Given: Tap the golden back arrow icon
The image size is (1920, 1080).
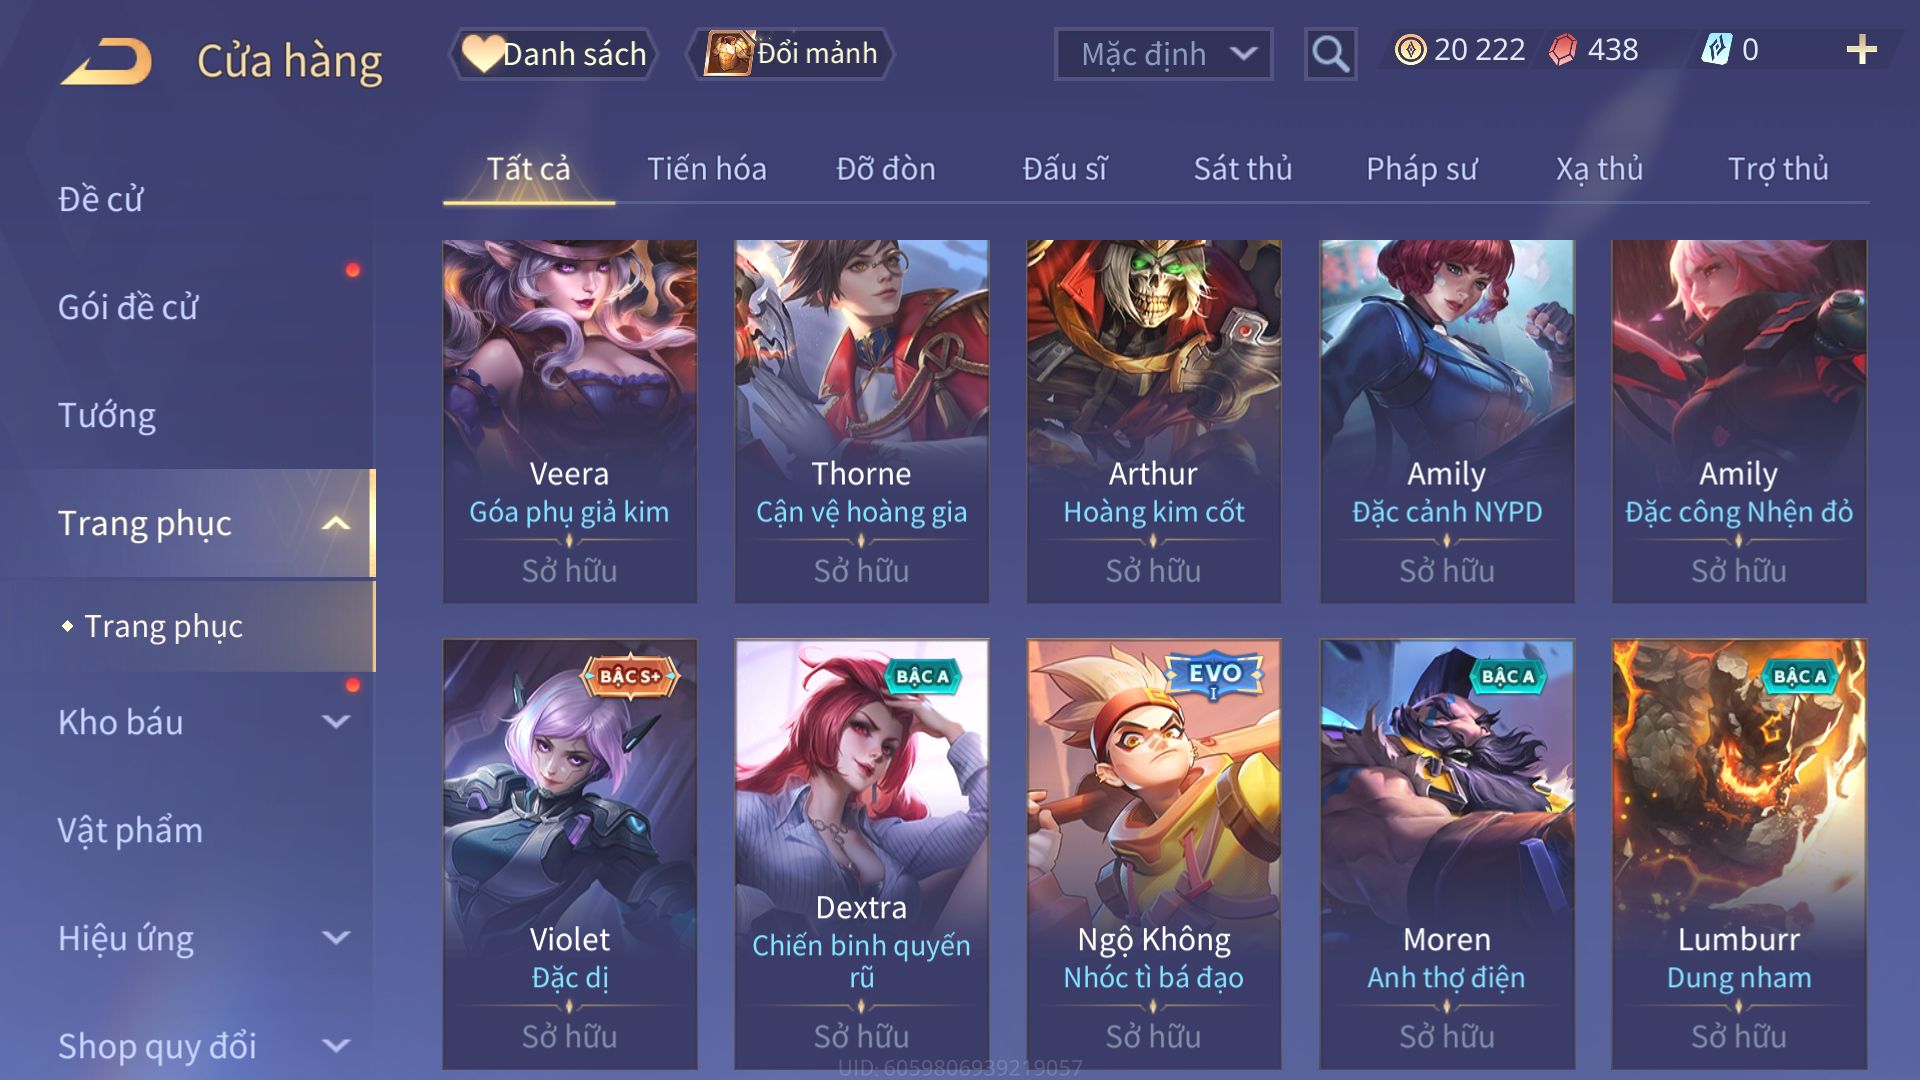Looking at the screenshot, I should point(106,62).
